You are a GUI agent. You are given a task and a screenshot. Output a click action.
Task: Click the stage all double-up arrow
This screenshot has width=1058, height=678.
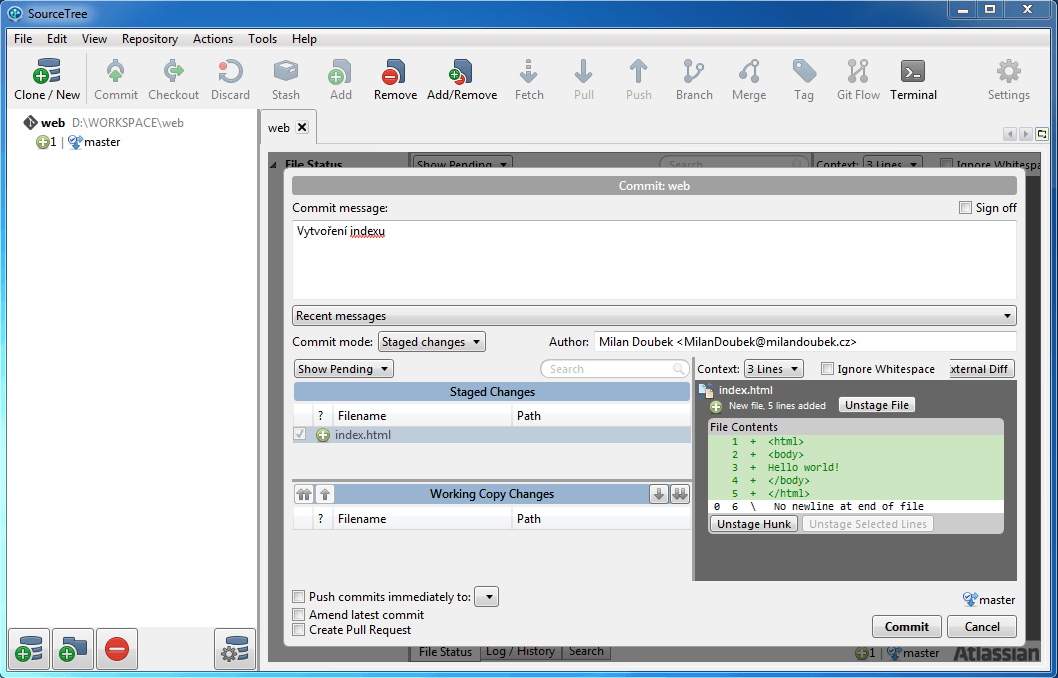tap(304, 494)
